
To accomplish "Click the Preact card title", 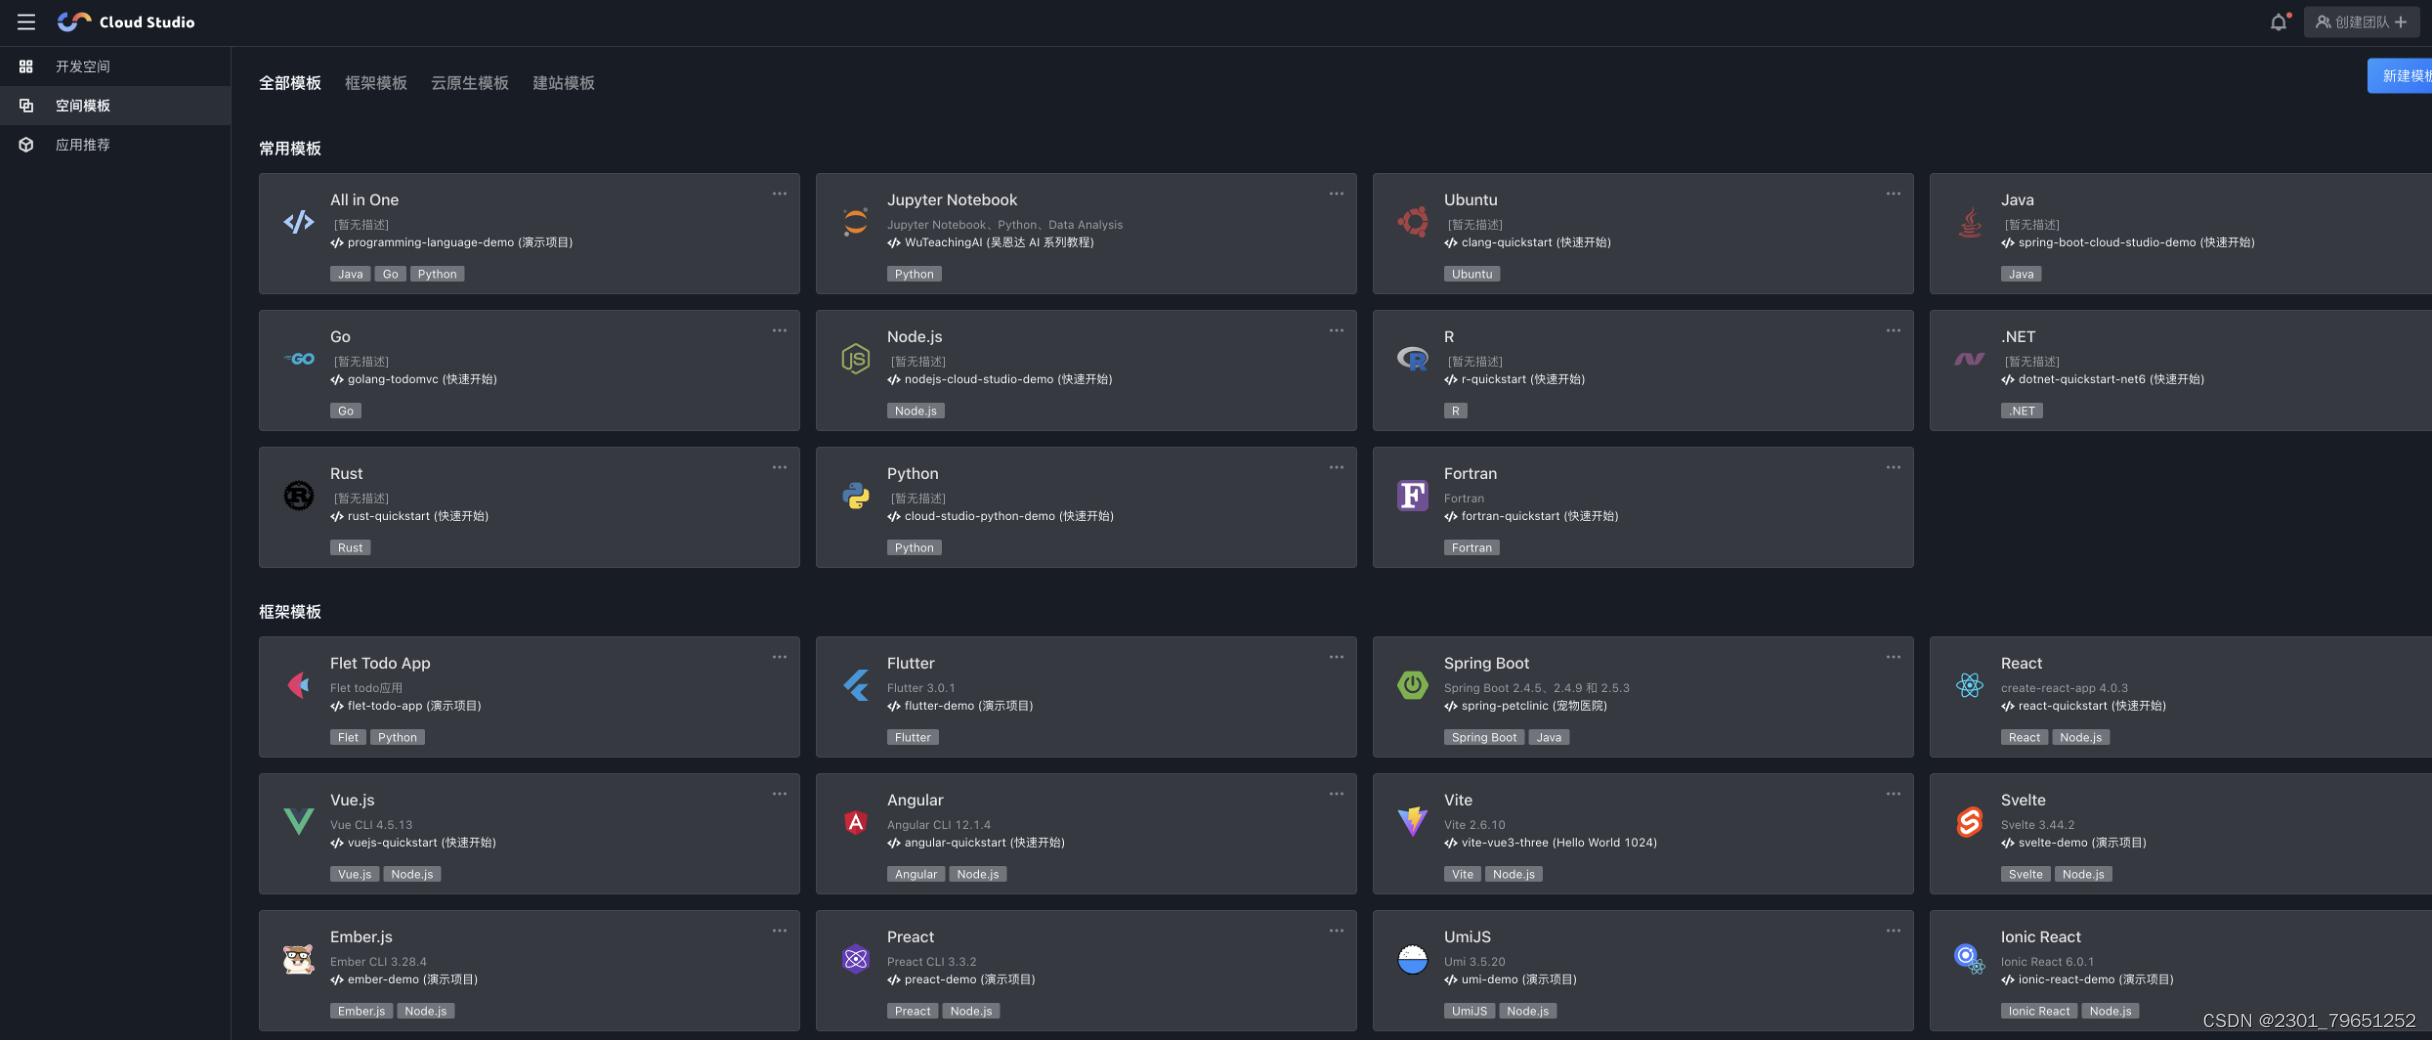I will [x=910, y=937].
